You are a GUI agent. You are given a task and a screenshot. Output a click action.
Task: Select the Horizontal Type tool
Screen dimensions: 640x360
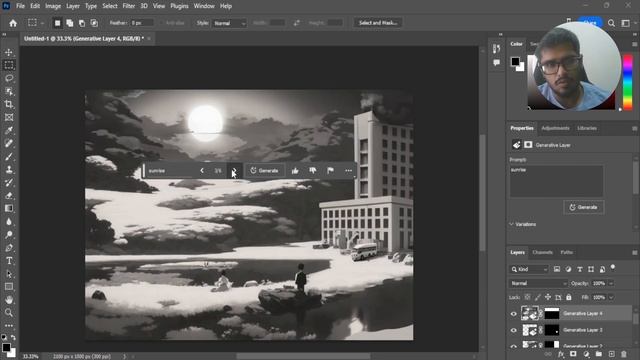[x=9, y=261]
